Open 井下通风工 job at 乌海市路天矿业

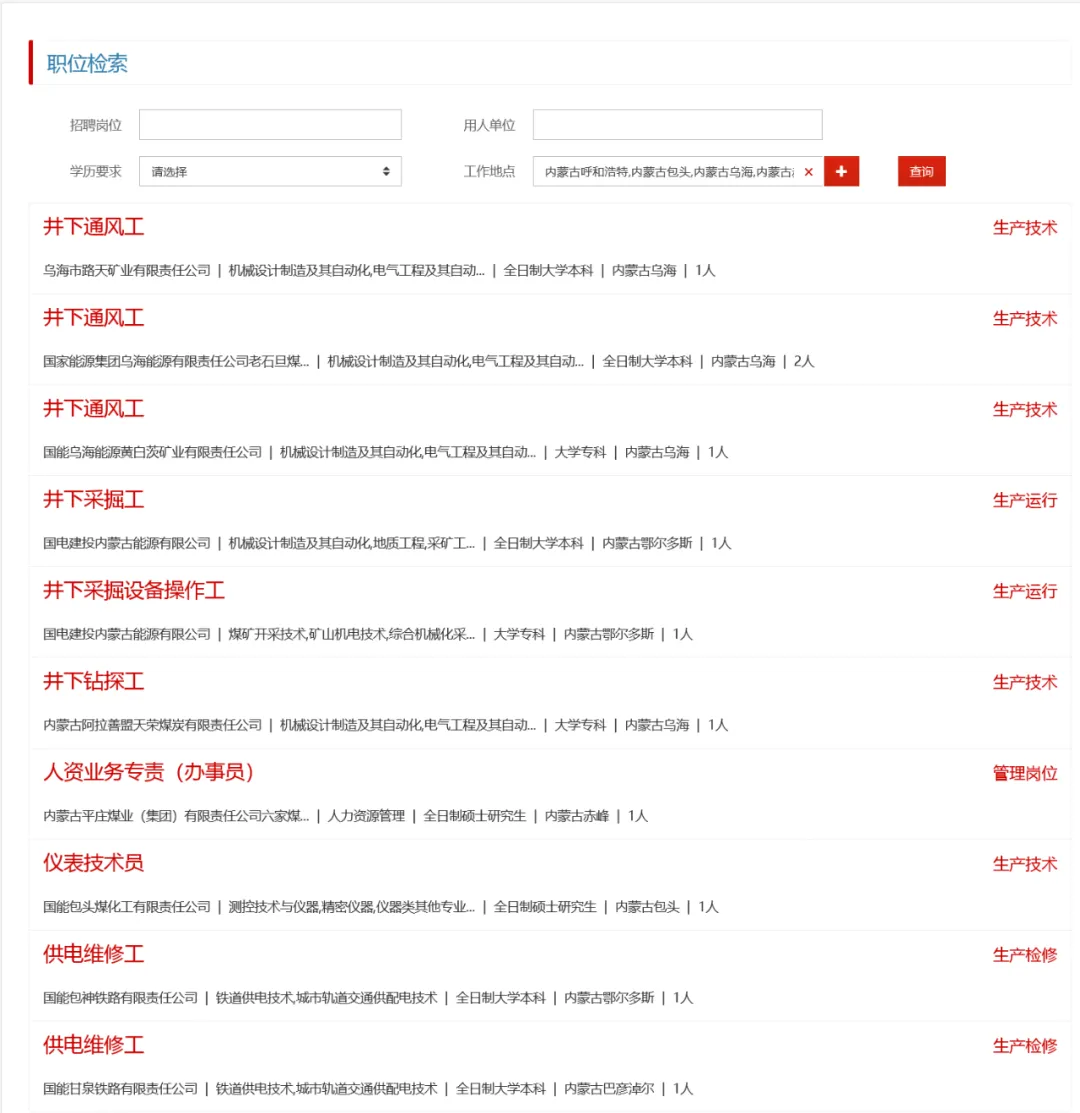[94, 227]
